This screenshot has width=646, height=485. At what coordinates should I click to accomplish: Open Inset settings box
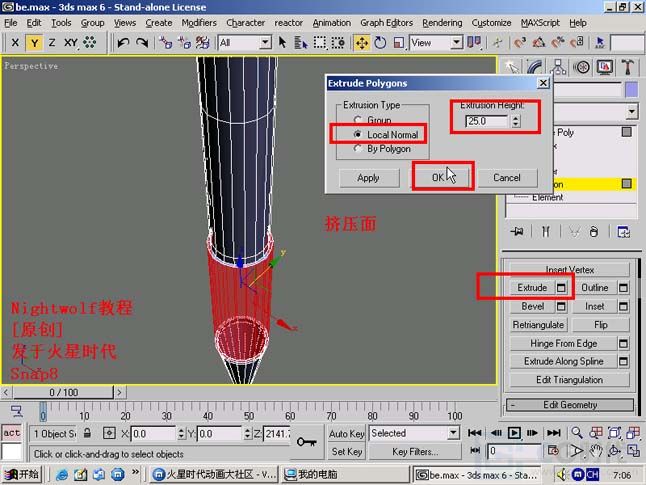pyautogui.click(x=623, y=306)
